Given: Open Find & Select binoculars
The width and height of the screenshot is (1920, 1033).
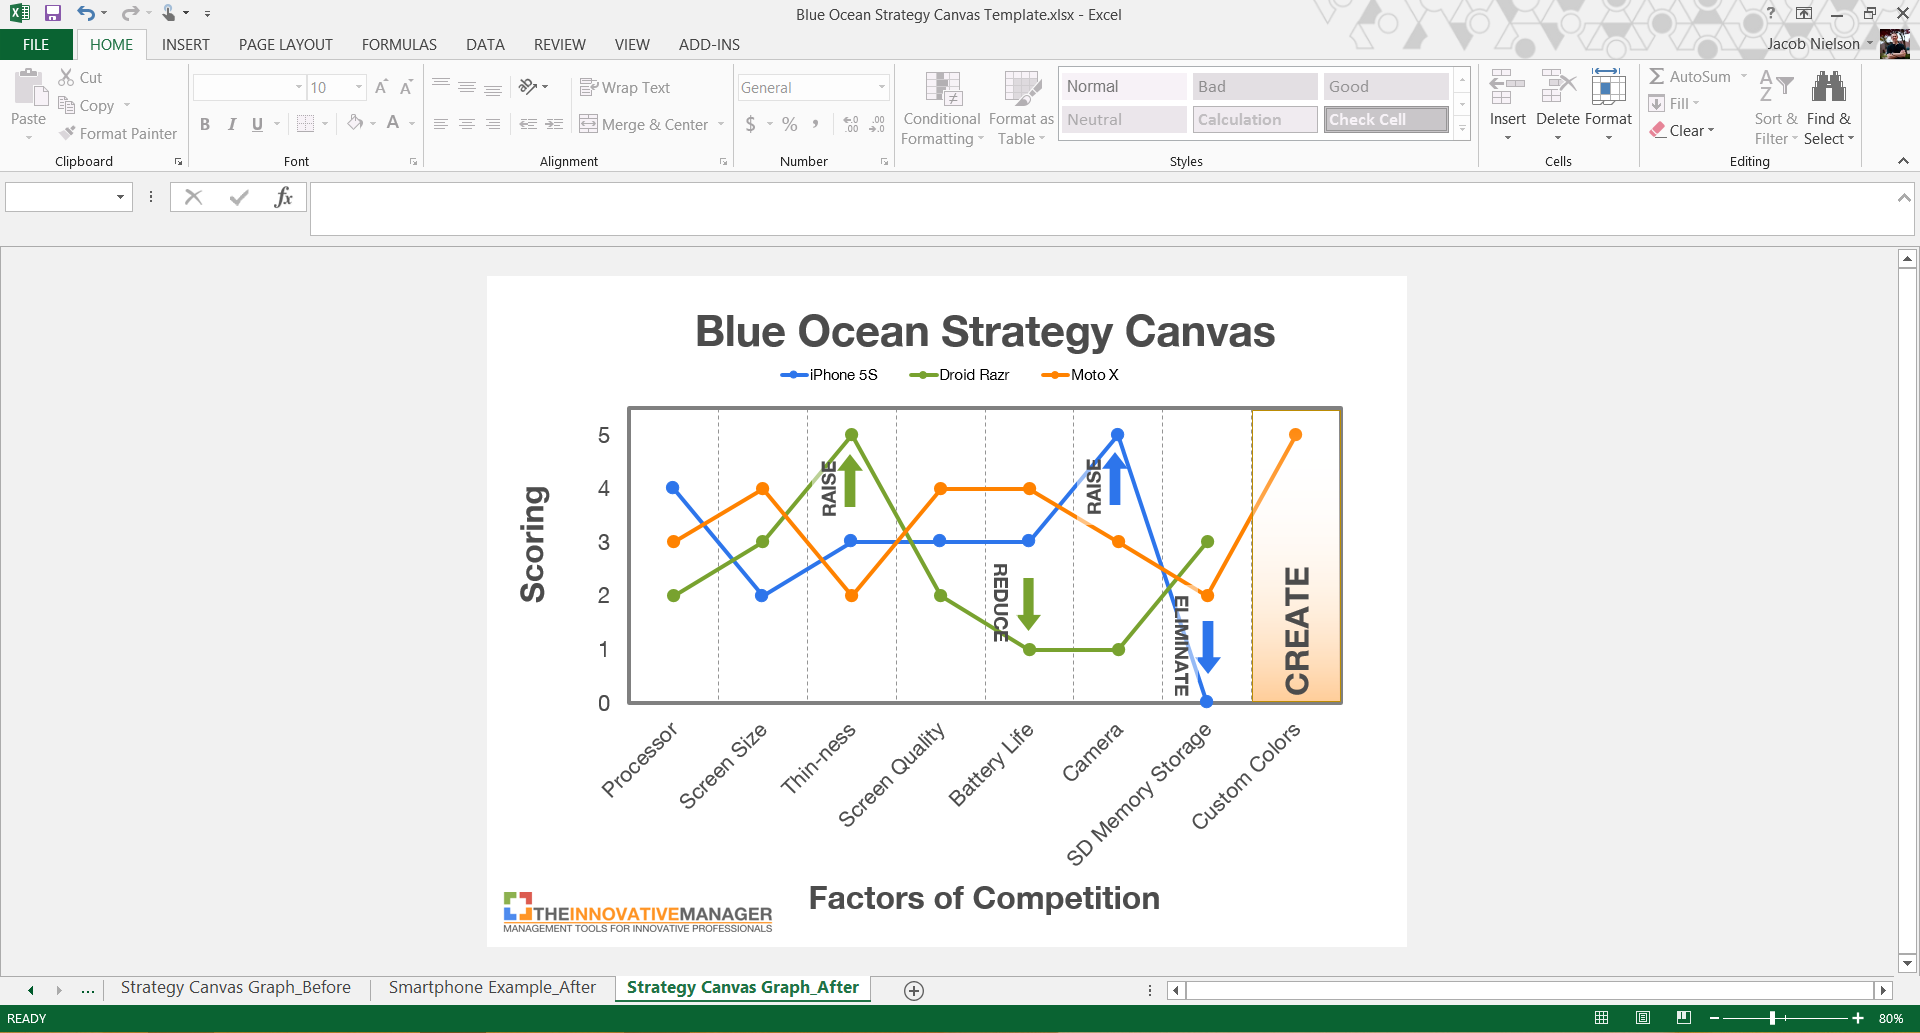Looking at the screenshot, I should (x=1829, y=108).
